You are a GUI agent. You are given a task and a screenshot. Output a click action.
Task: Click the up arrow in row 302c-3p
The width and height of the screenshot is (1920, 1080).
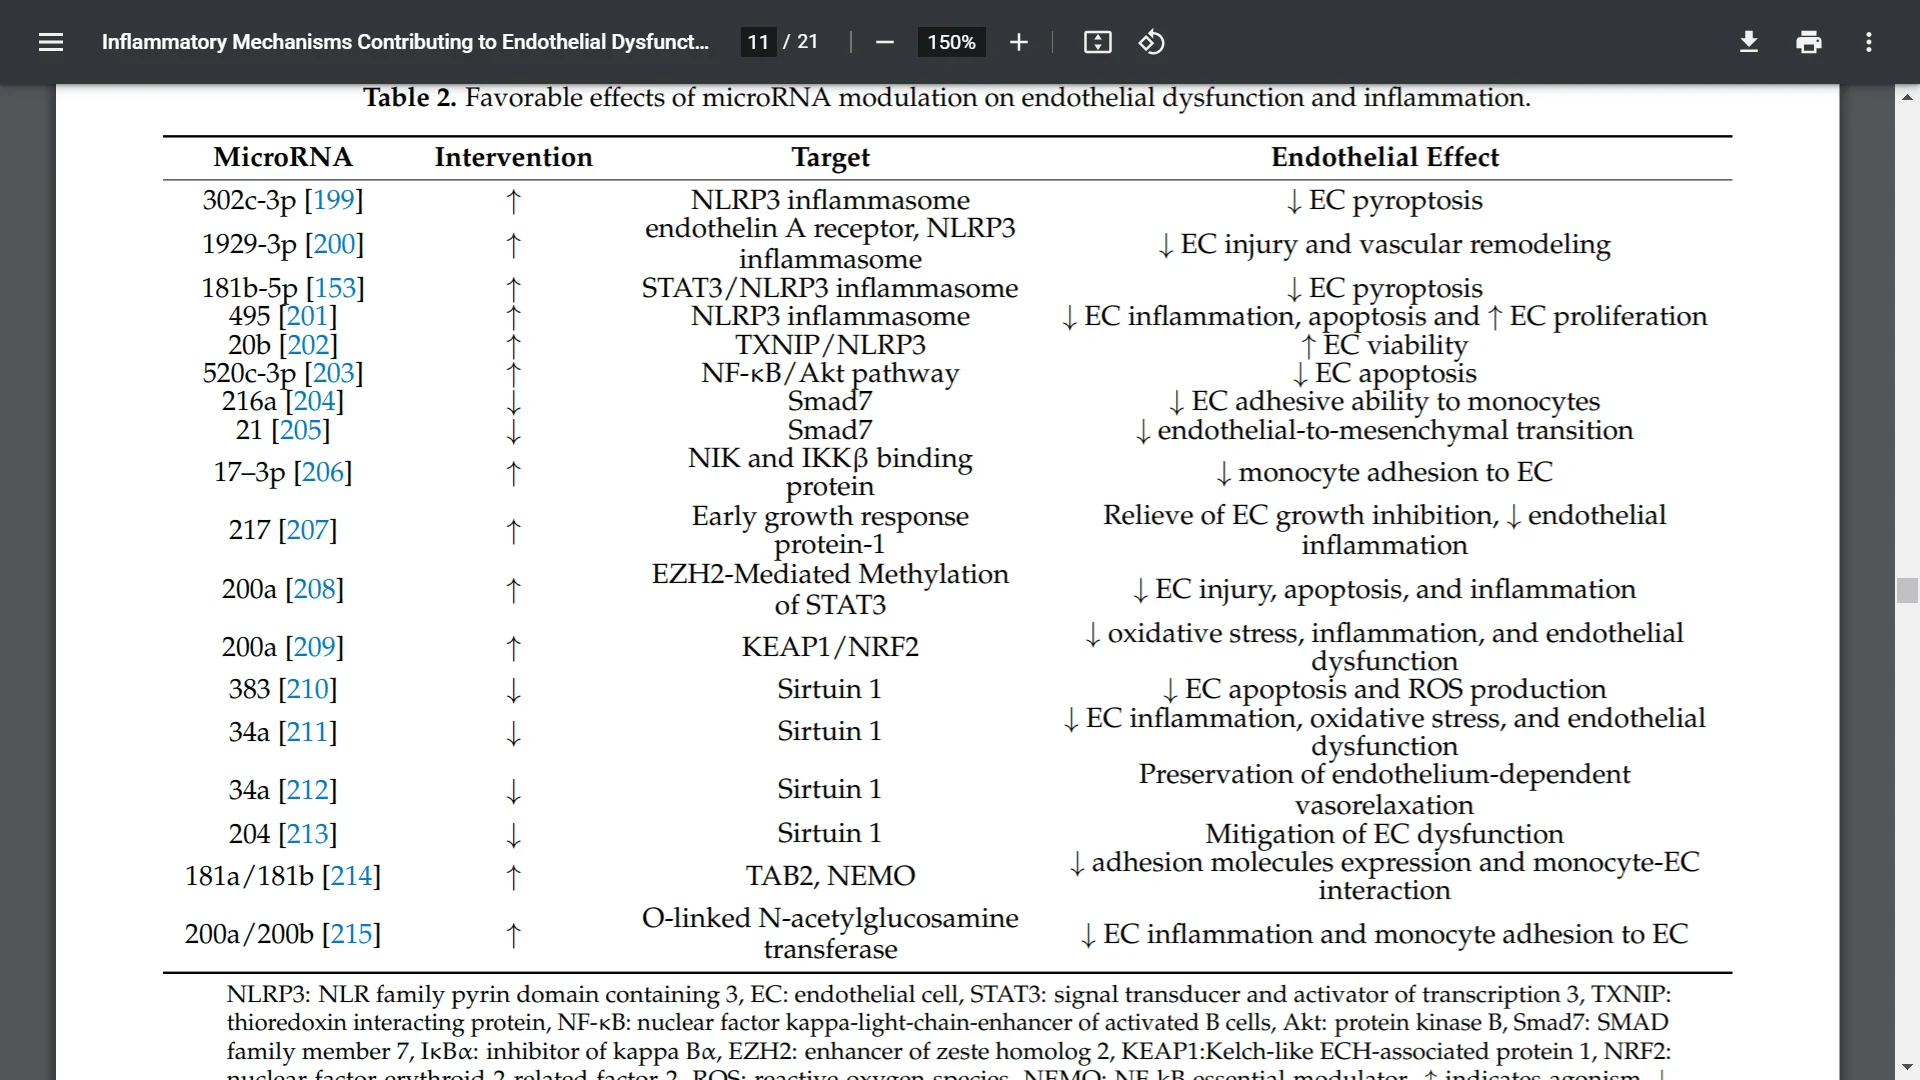[x=513, y=202]
